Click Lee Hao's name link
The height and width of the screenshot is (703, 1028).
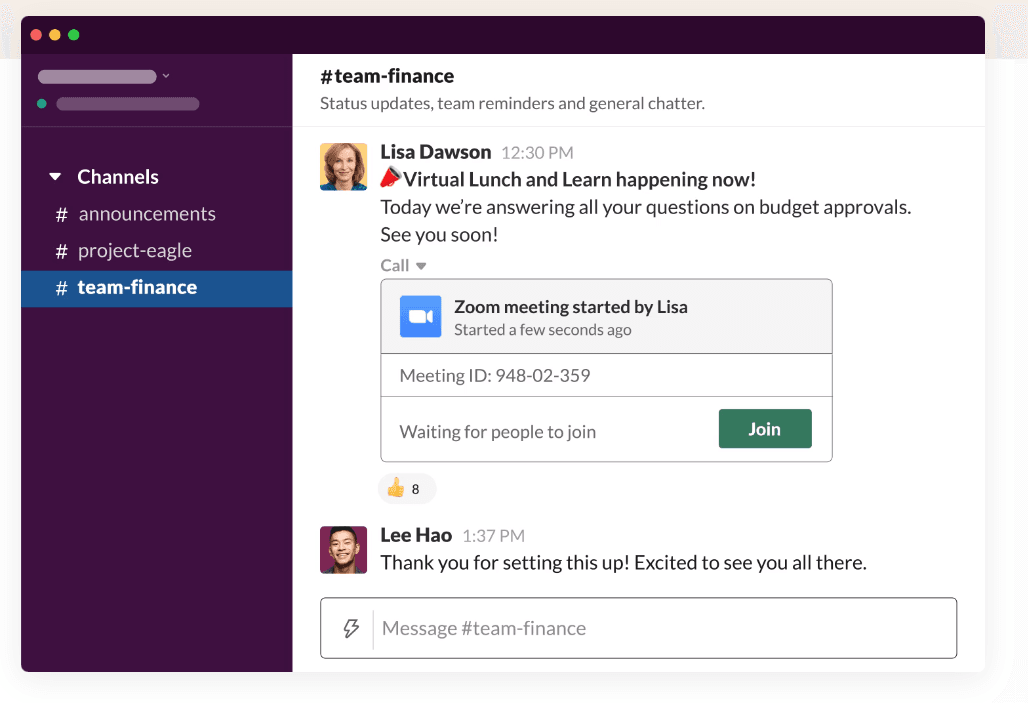pyautogui.click(x=416, y=535)
